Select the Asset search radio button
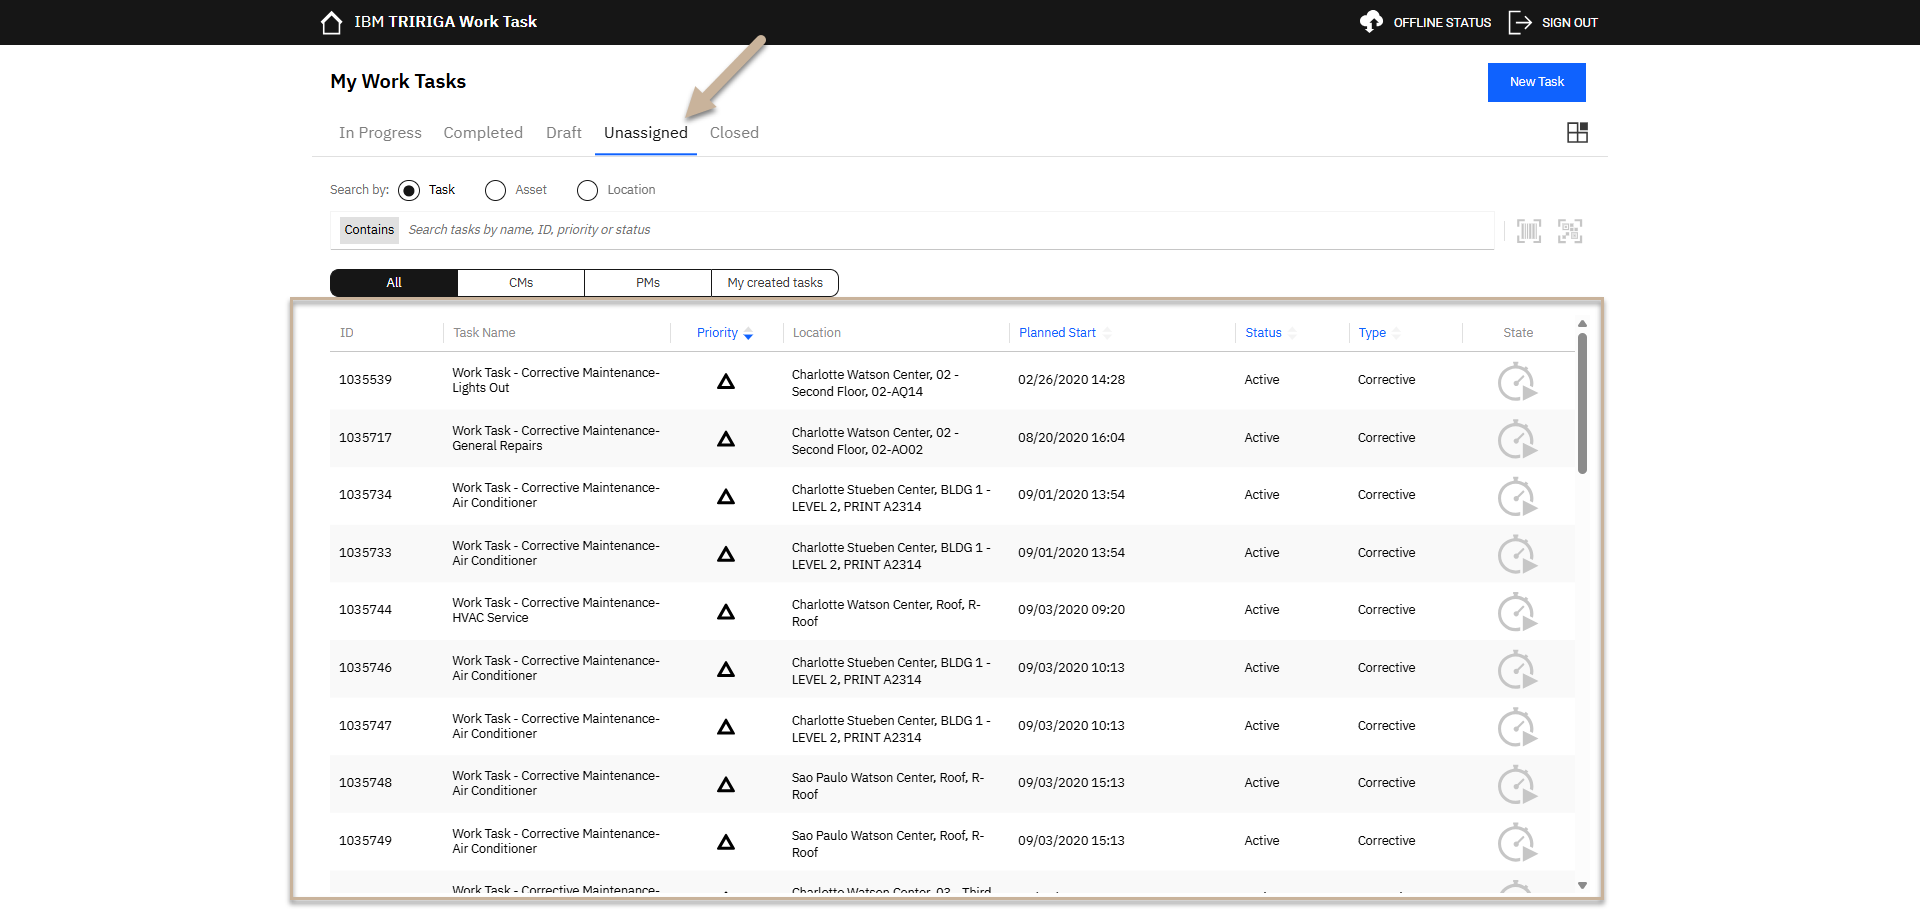1920x911 pixels. point(495,190)
